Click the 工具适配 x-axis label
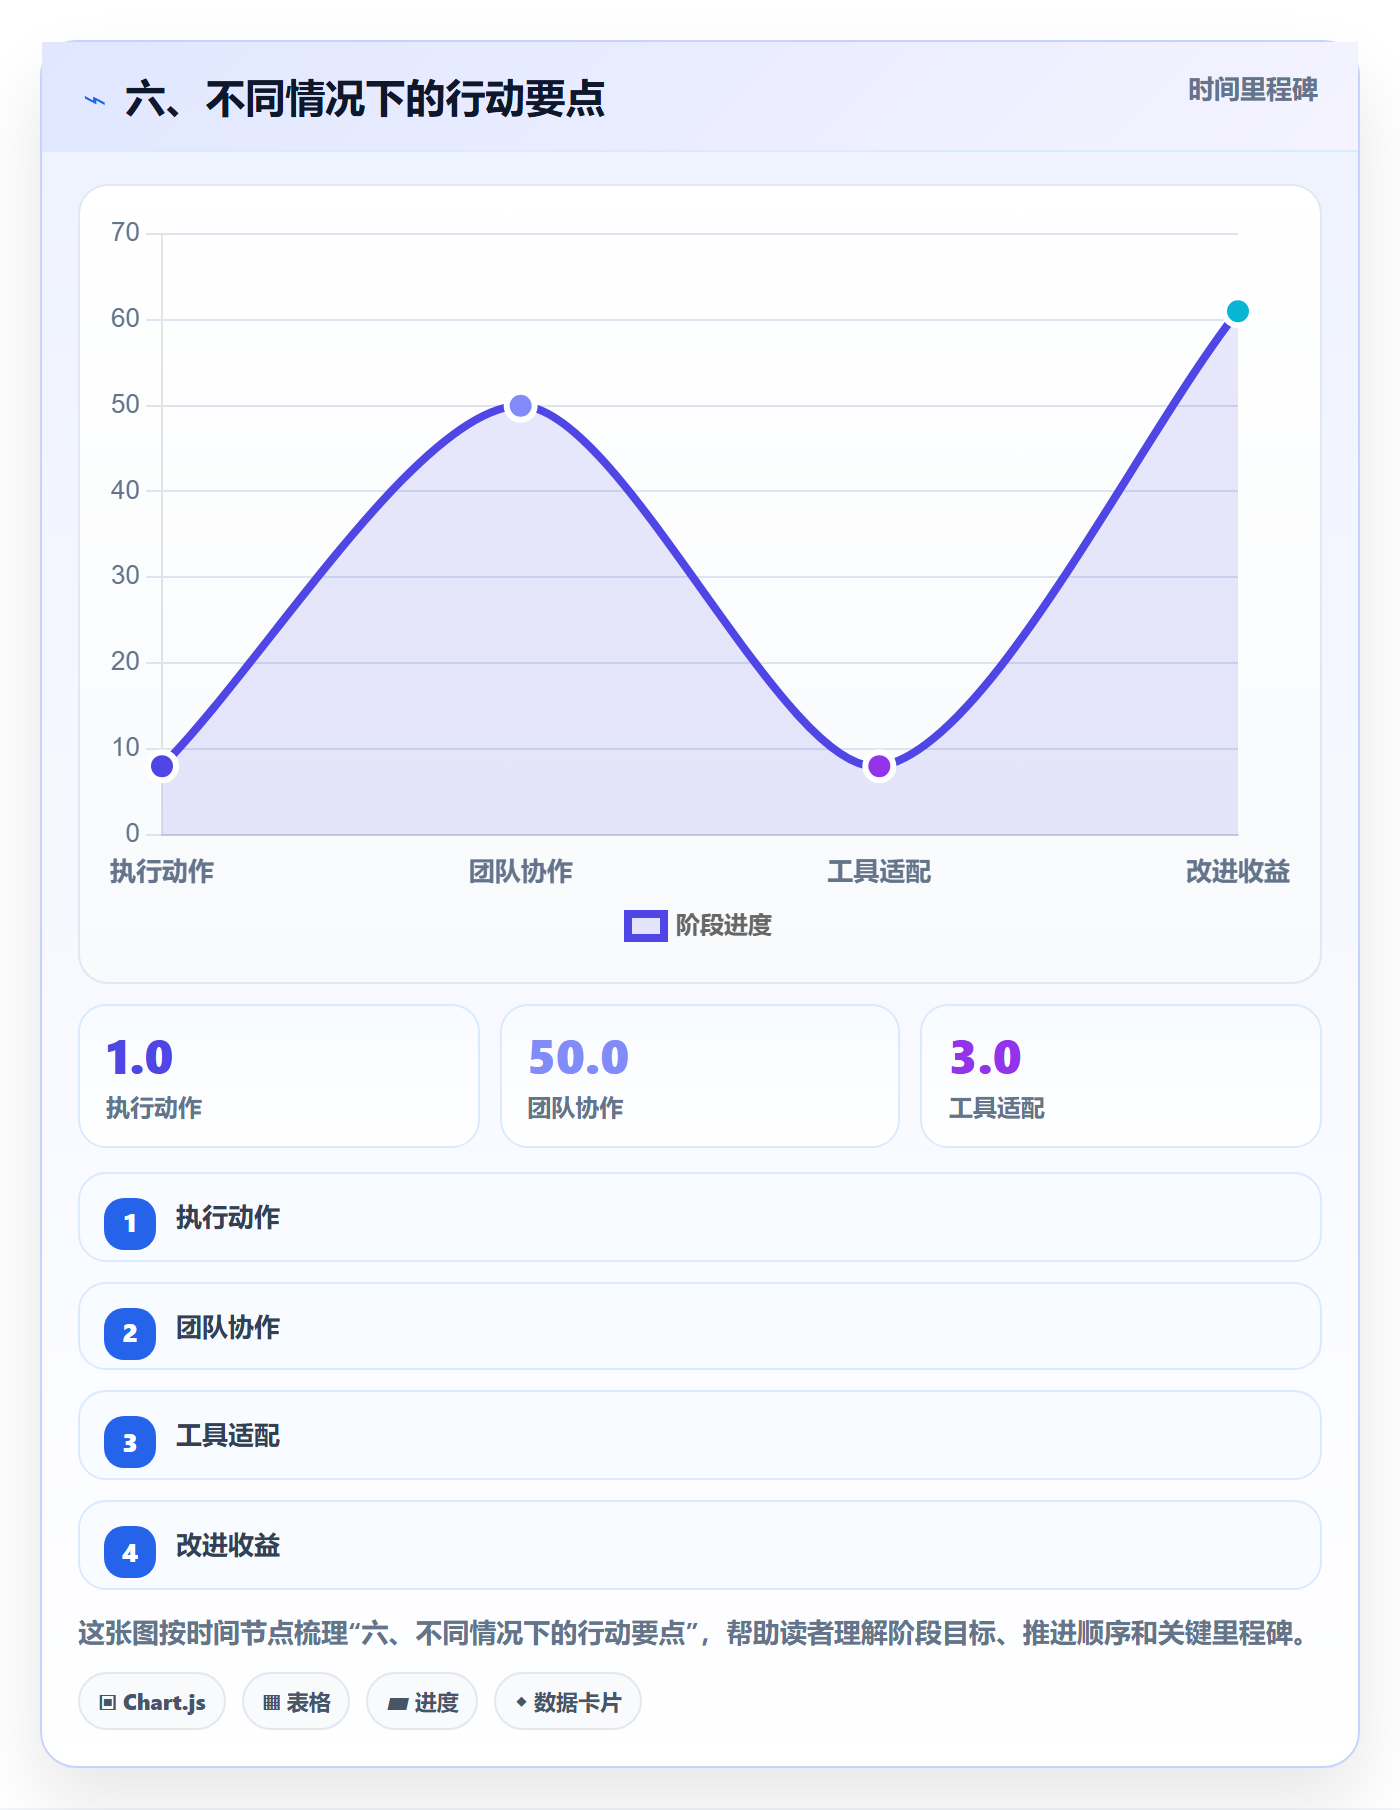The width and height of the screenshot is (1400, 1810). tap(879, 872)
